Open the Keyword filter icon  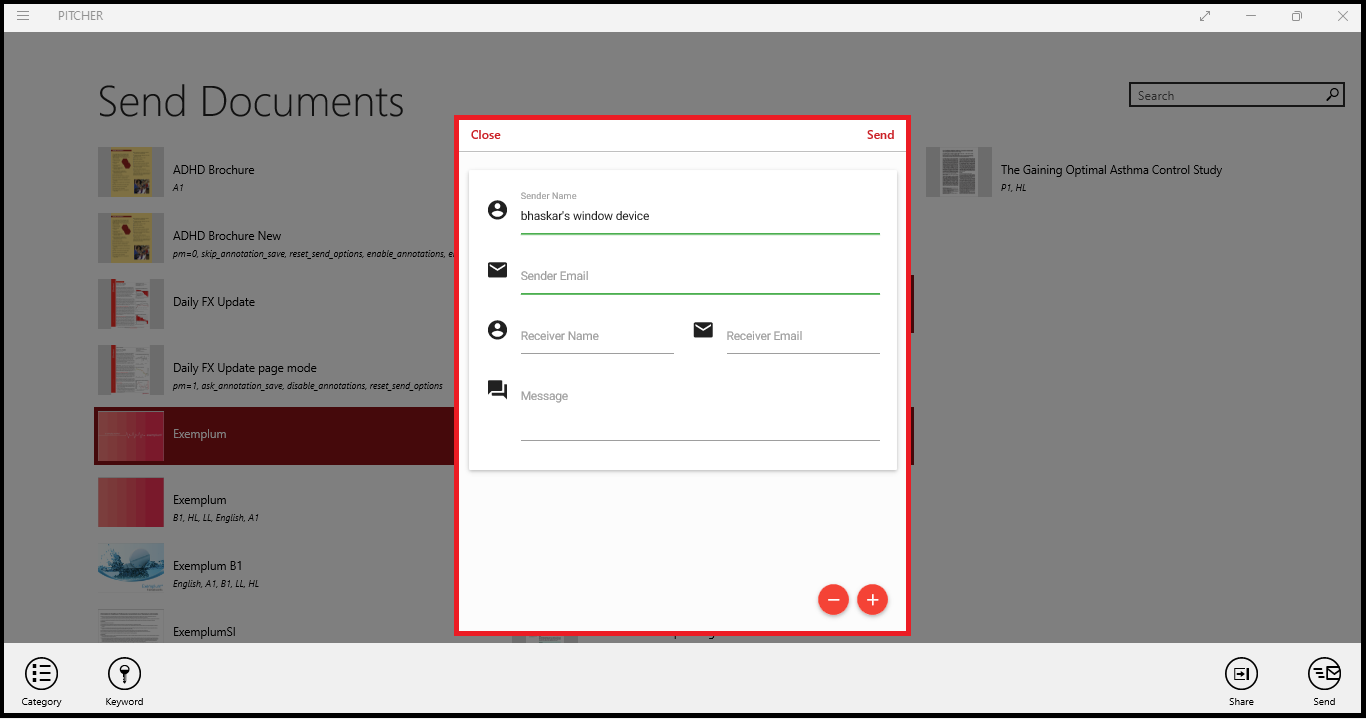tap(124, 674)
